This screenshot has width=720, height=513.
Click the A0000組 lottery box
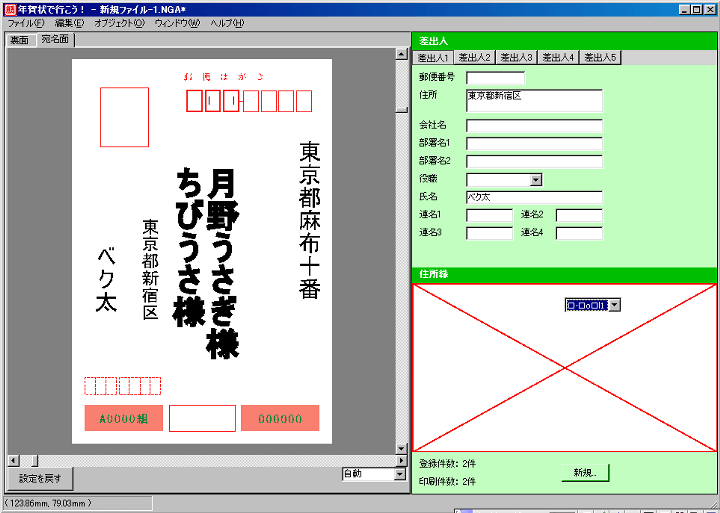tap(124, 418)
